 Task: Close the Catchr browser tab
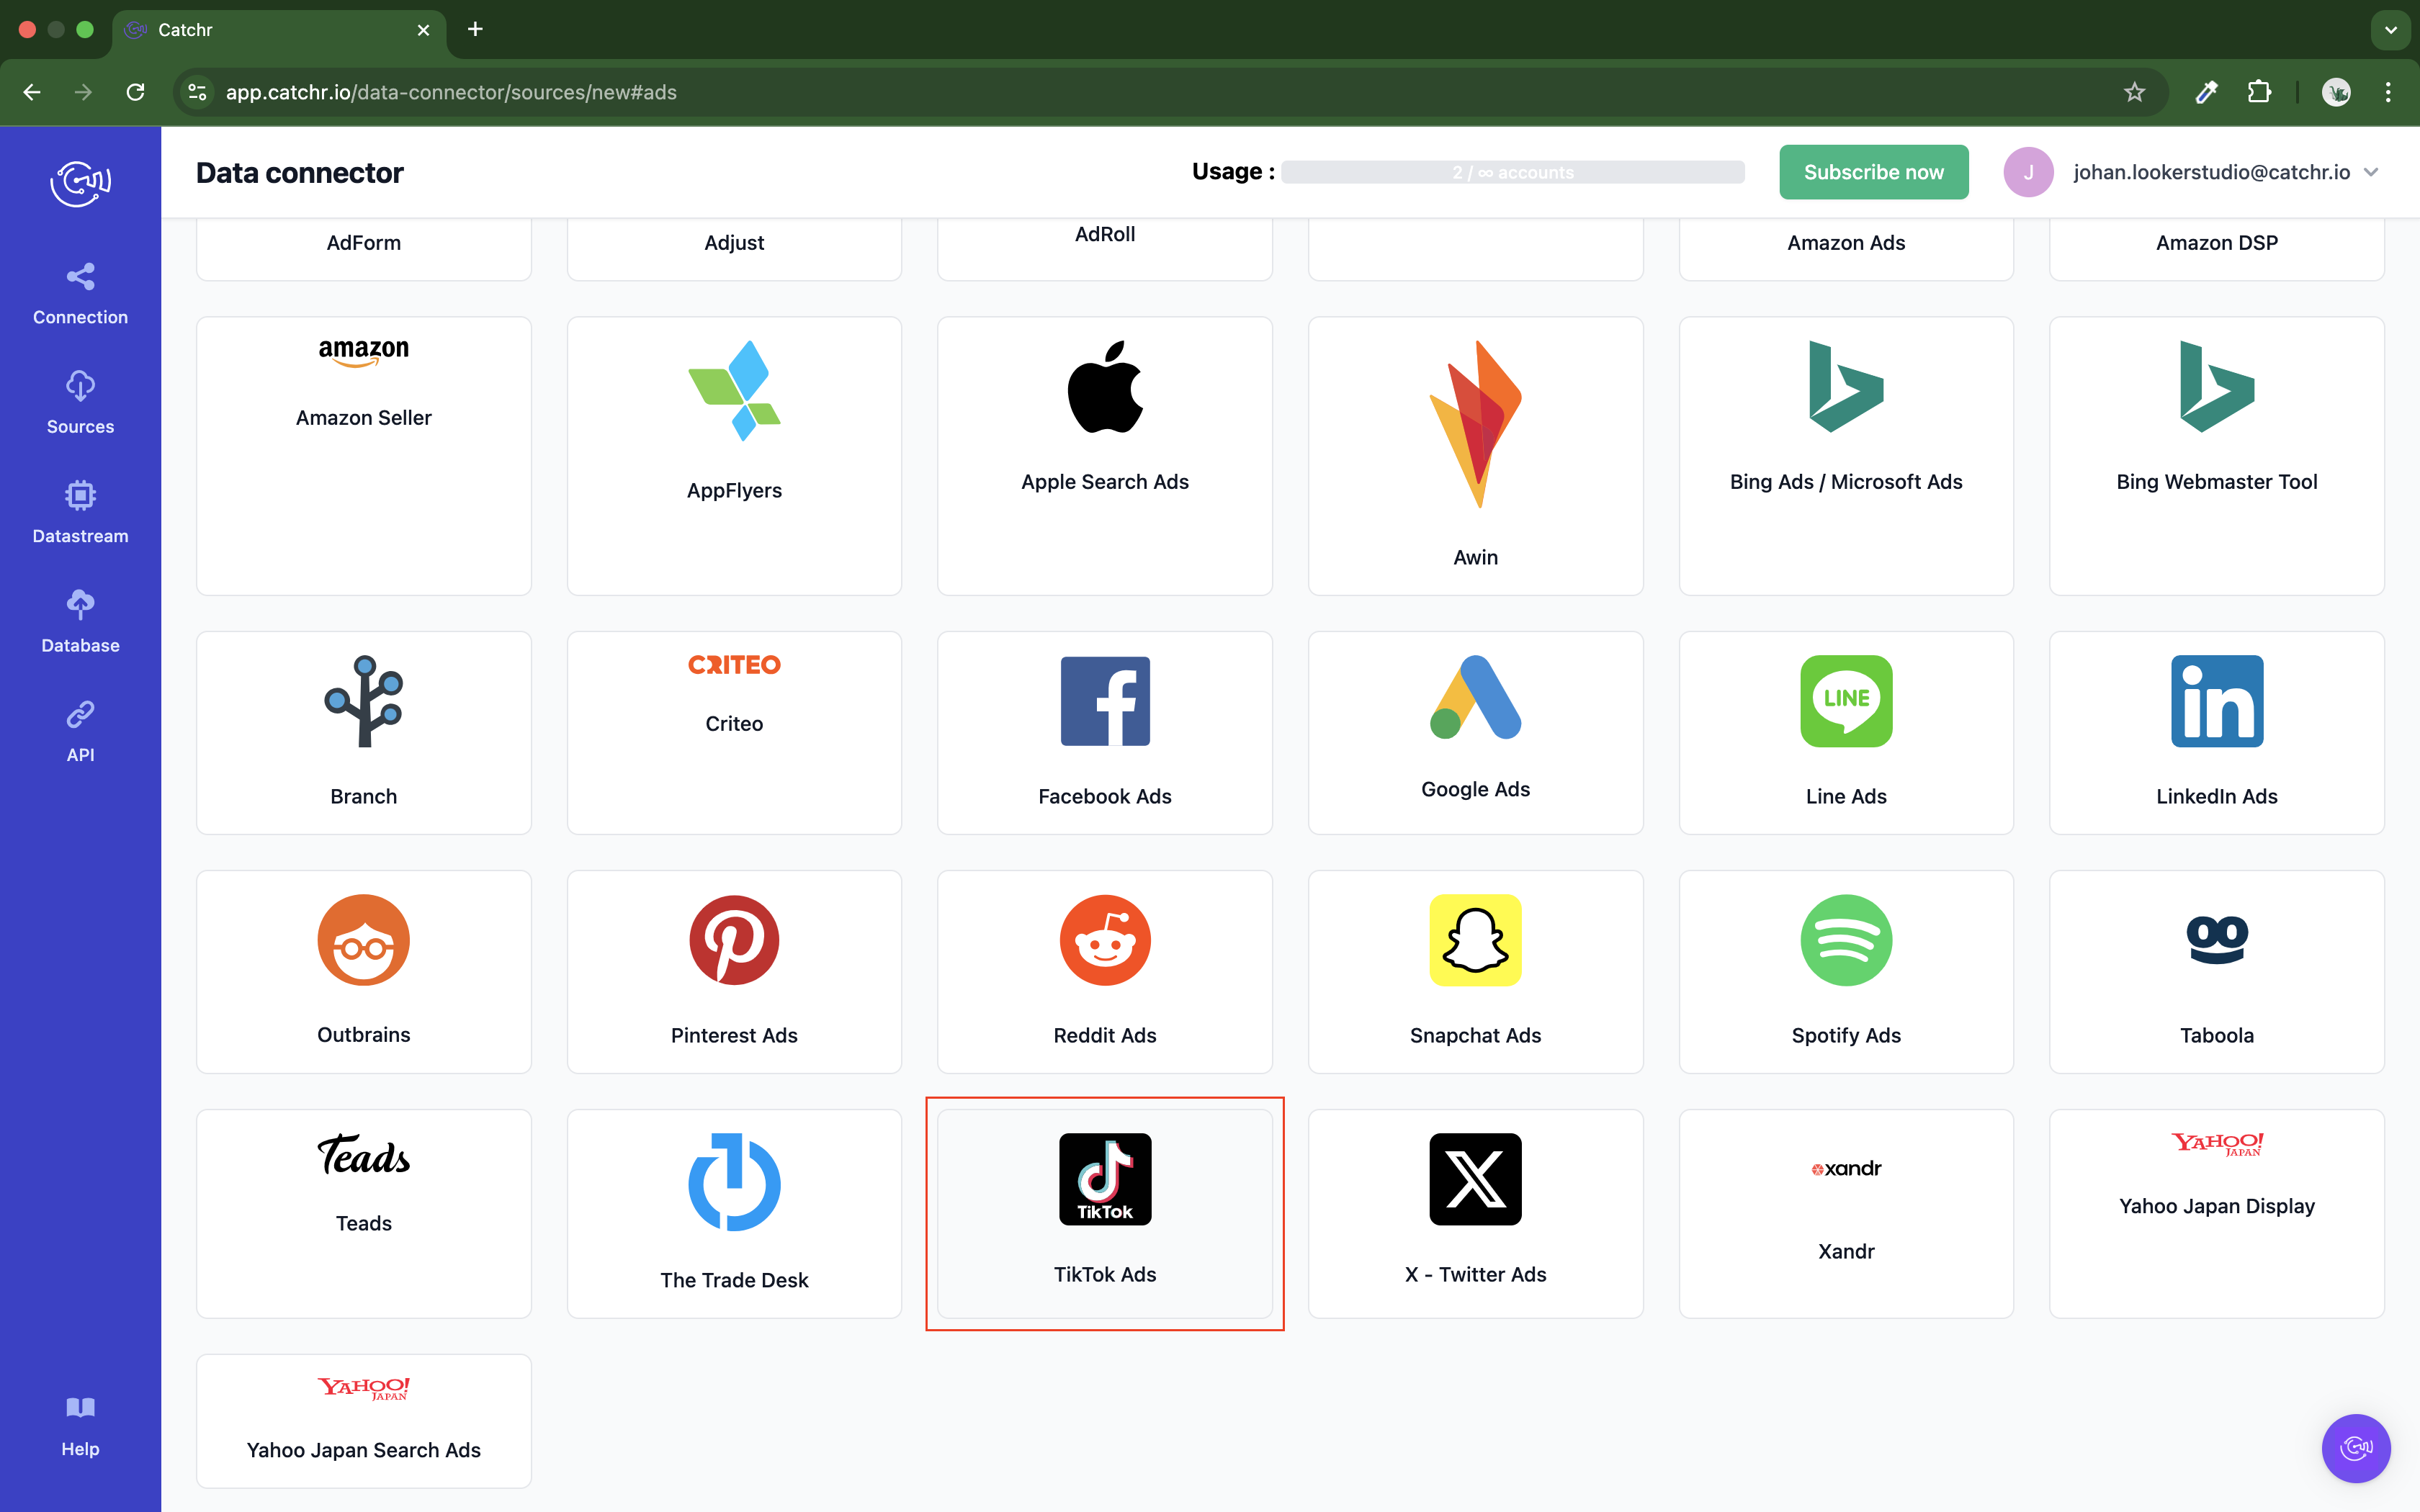point(423,30)
